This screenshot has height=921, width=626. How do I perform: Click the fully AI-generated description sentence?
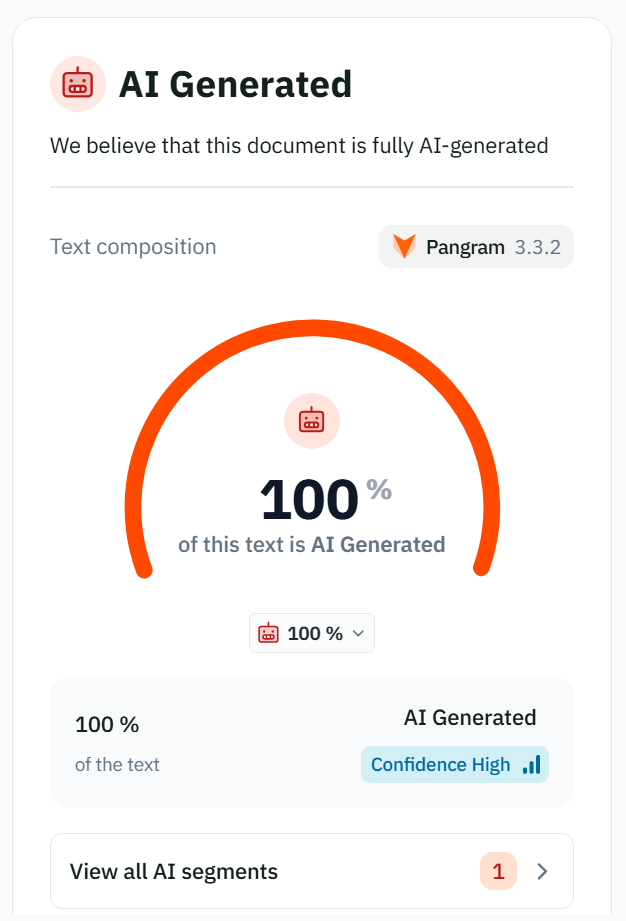point(299,146)
